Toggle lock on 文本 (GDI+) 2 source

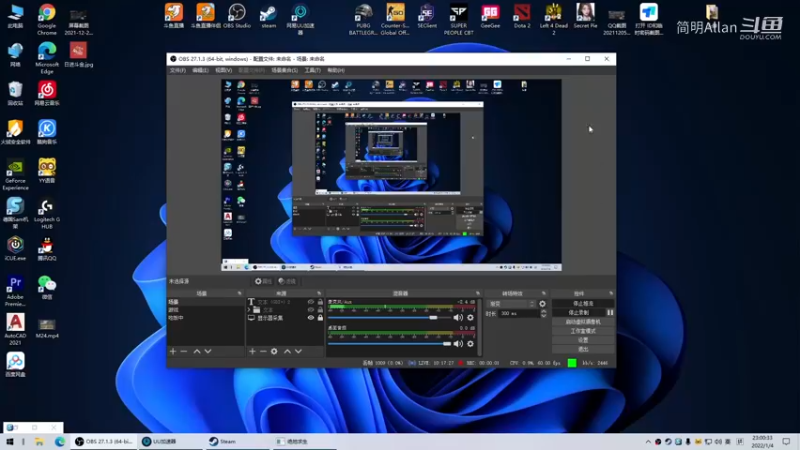point(320,302)
